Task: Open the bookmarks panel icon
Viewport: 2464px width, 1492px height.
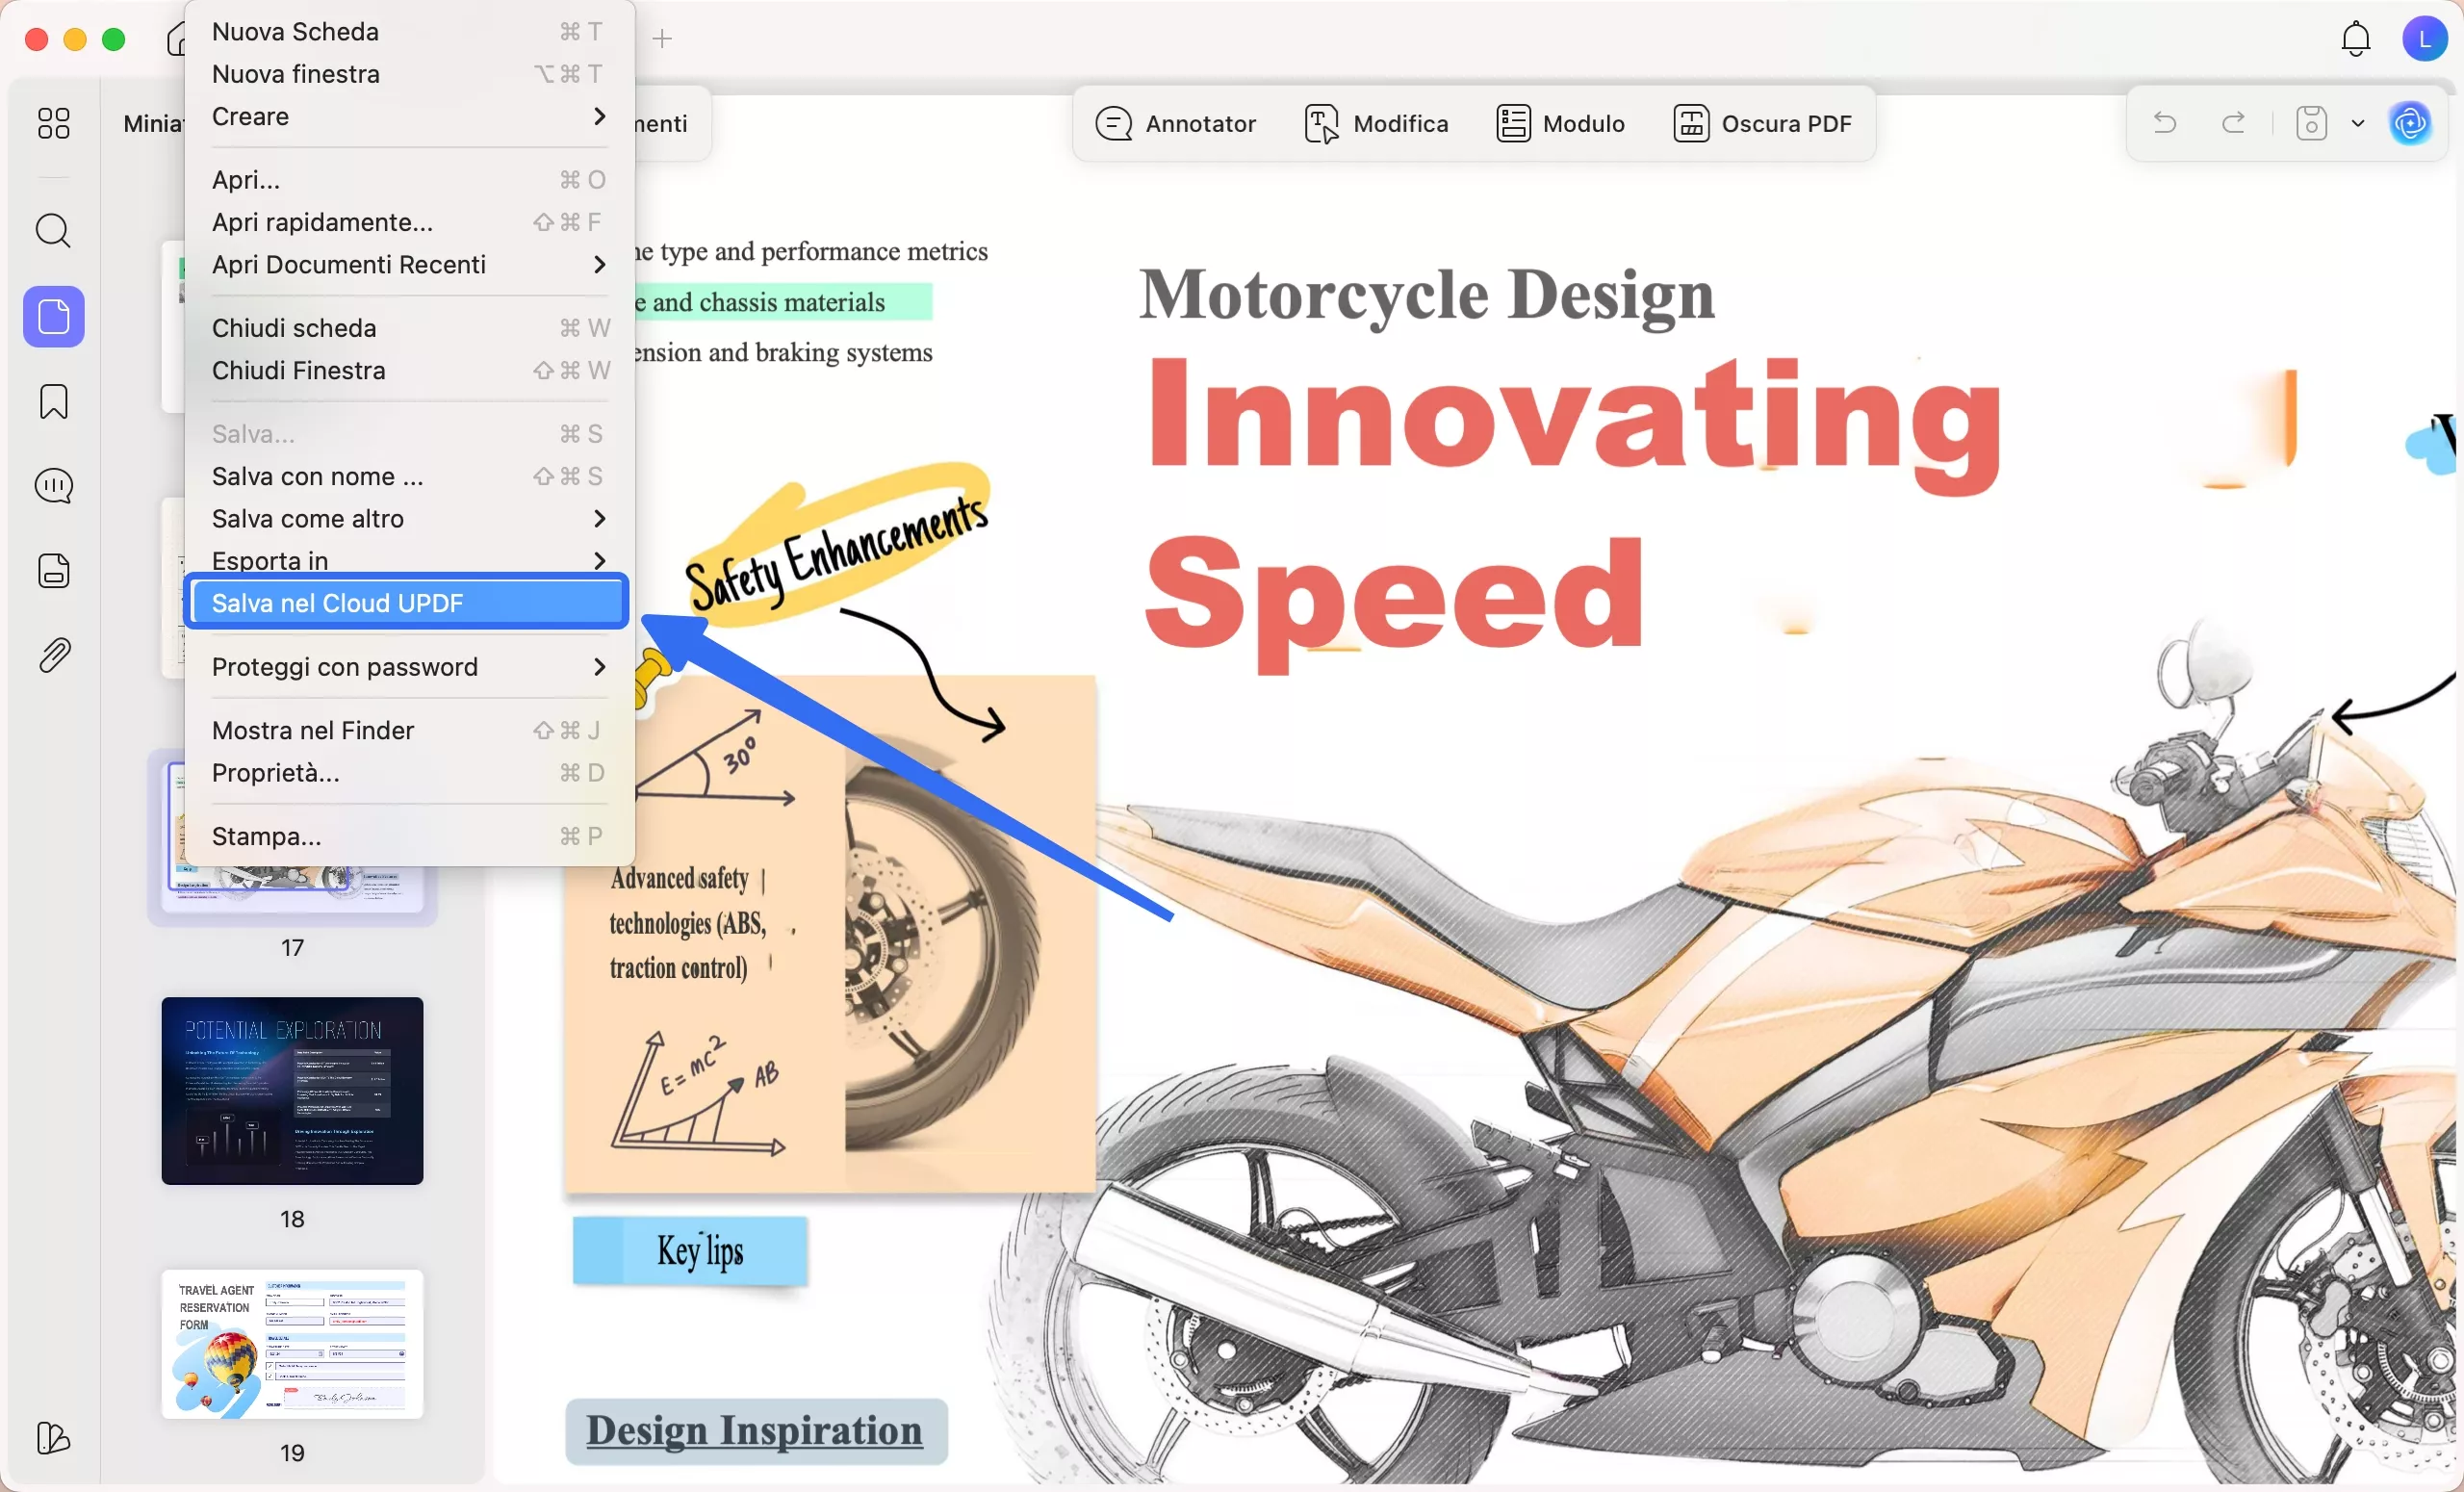Action: pyautogui.click(x=53, y=402)
